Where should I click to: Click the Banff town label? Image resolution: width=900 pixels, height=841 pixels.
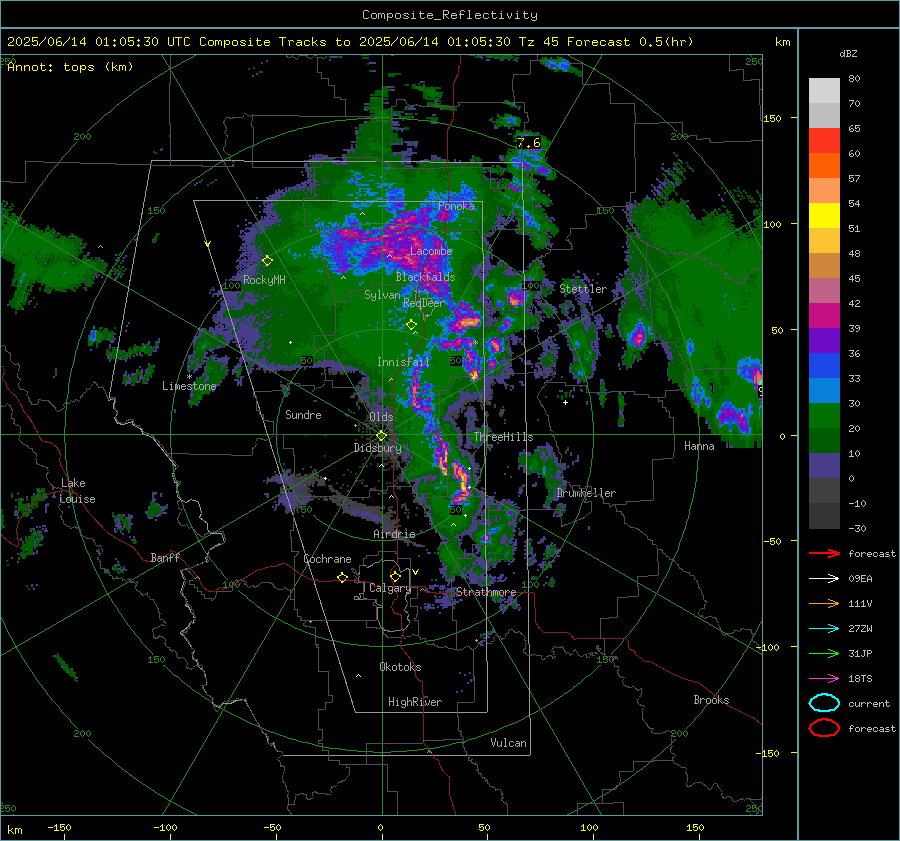point(165,558)
